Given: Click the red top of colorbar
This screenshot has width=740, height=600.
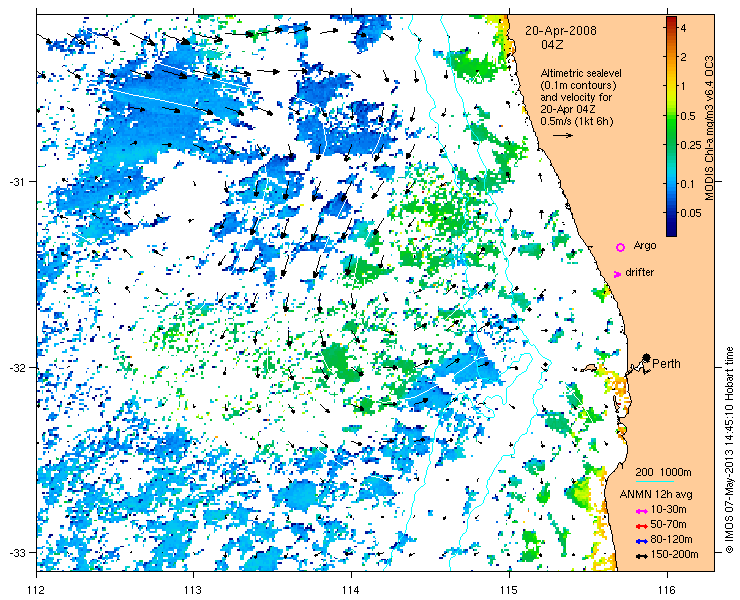Looking at the screenshot, I should [671, 19].
